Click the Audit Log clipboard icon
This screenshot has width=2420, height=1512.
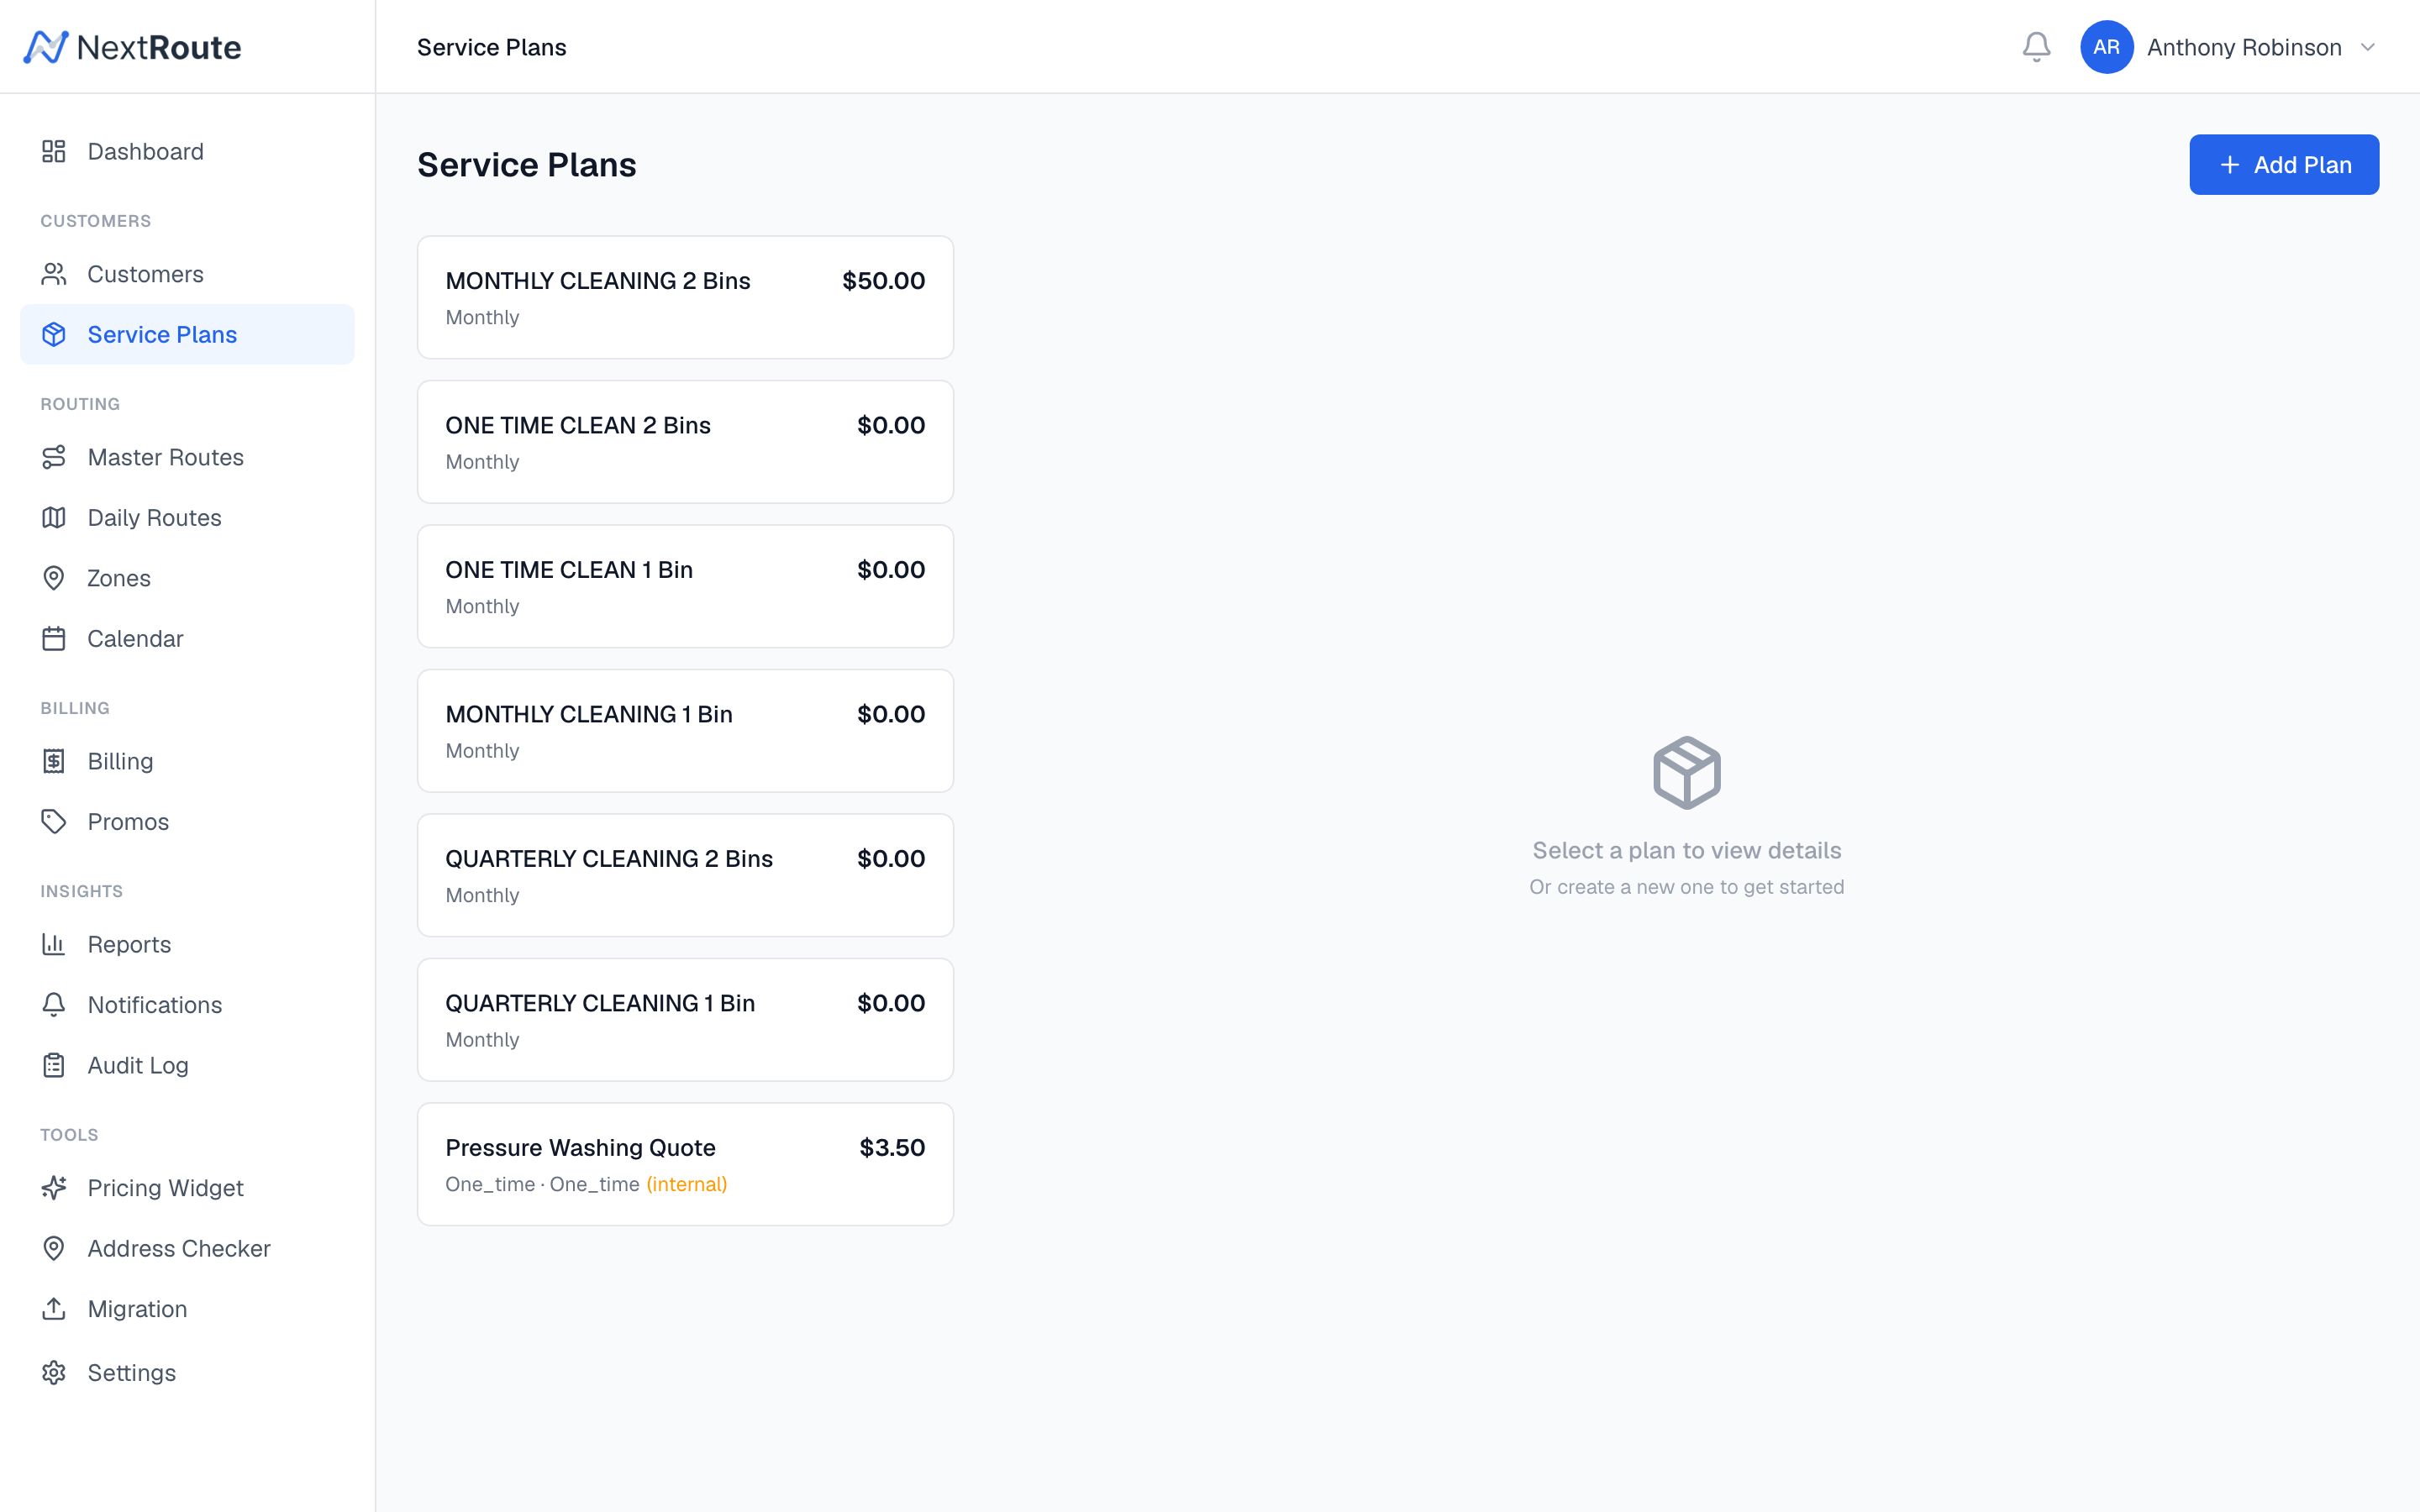(x=54, y=1065)
